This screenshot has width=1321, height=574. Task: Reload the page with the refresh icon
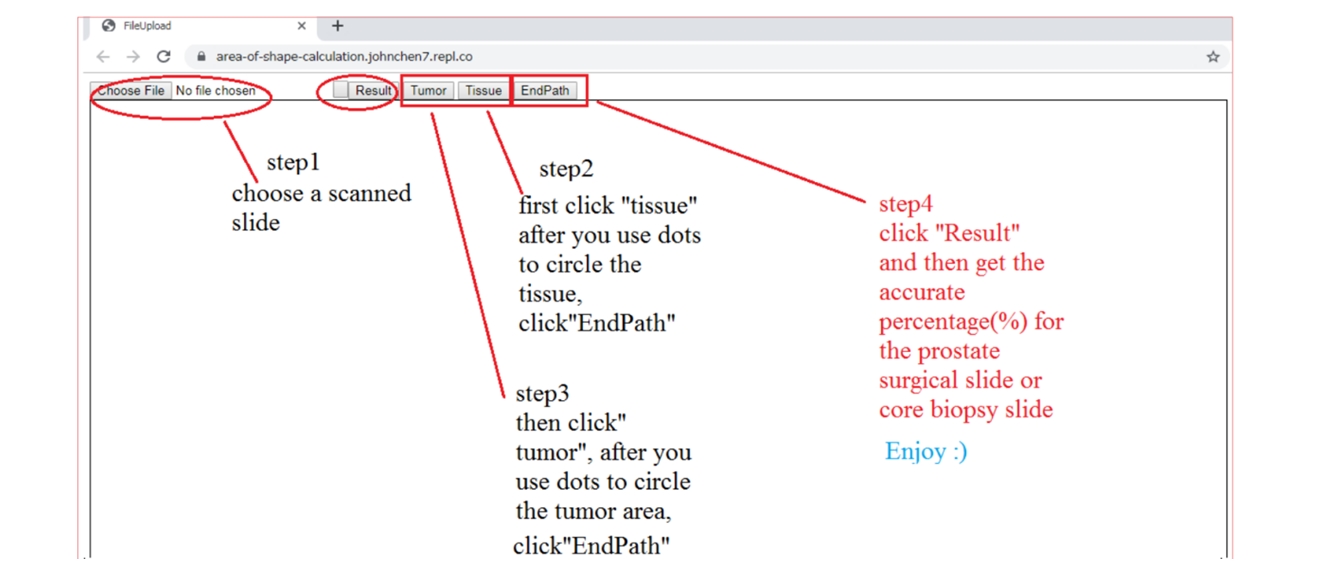pyautogui.click(x=164, y=57)
